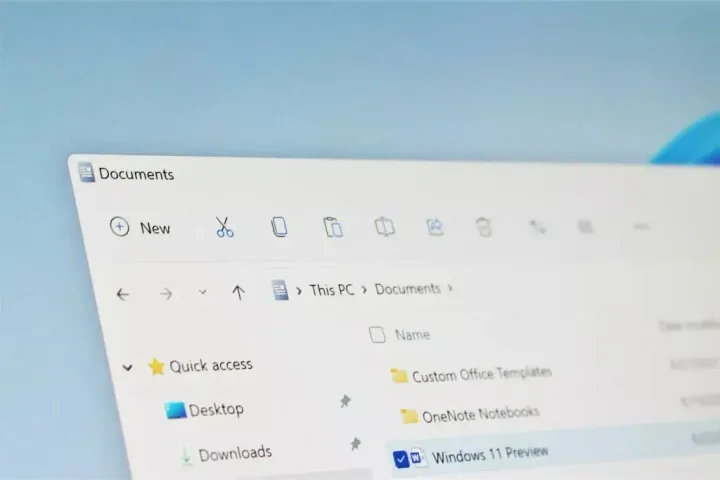This screenshot has height=480, width=720.
Task: Uncheck the Windows 11 Preview file checkbox
Action: tap(401, 459)
